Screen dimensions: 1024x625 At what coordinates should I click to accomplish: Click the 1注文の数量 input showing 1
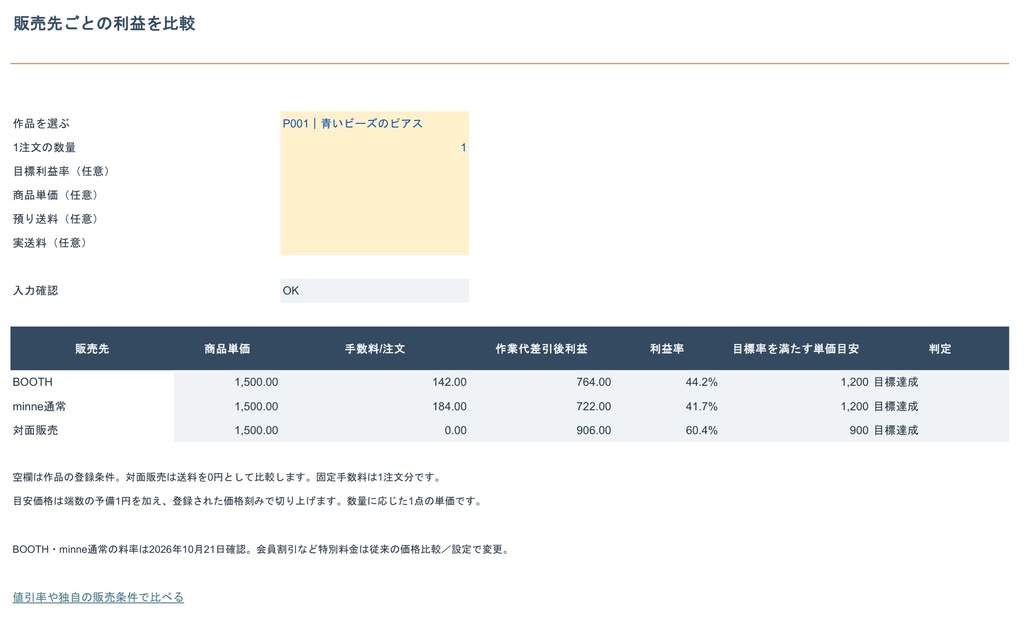(374, 148)
